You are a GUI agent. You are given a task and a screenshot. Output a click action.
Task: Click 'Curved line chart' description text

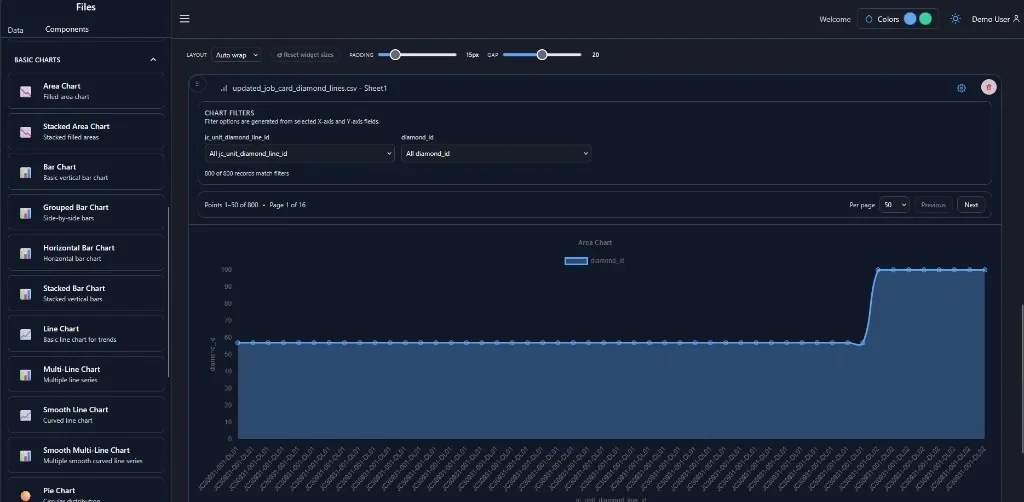click(68, 420)
